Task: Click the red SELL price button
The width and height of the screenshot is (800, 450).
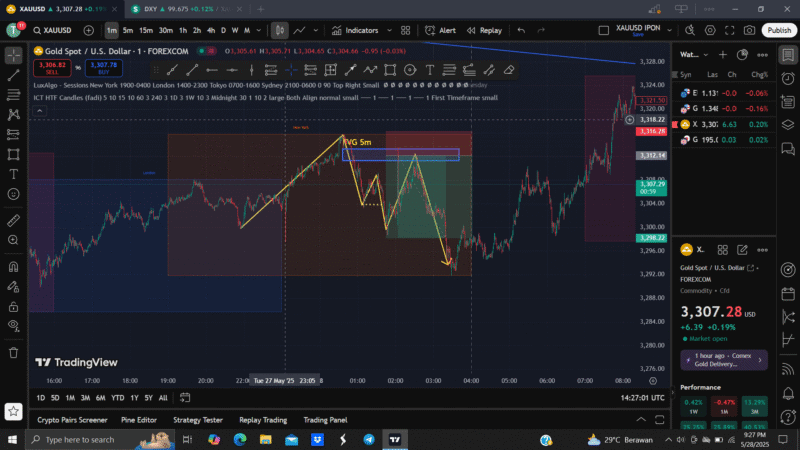Action: 49,66
